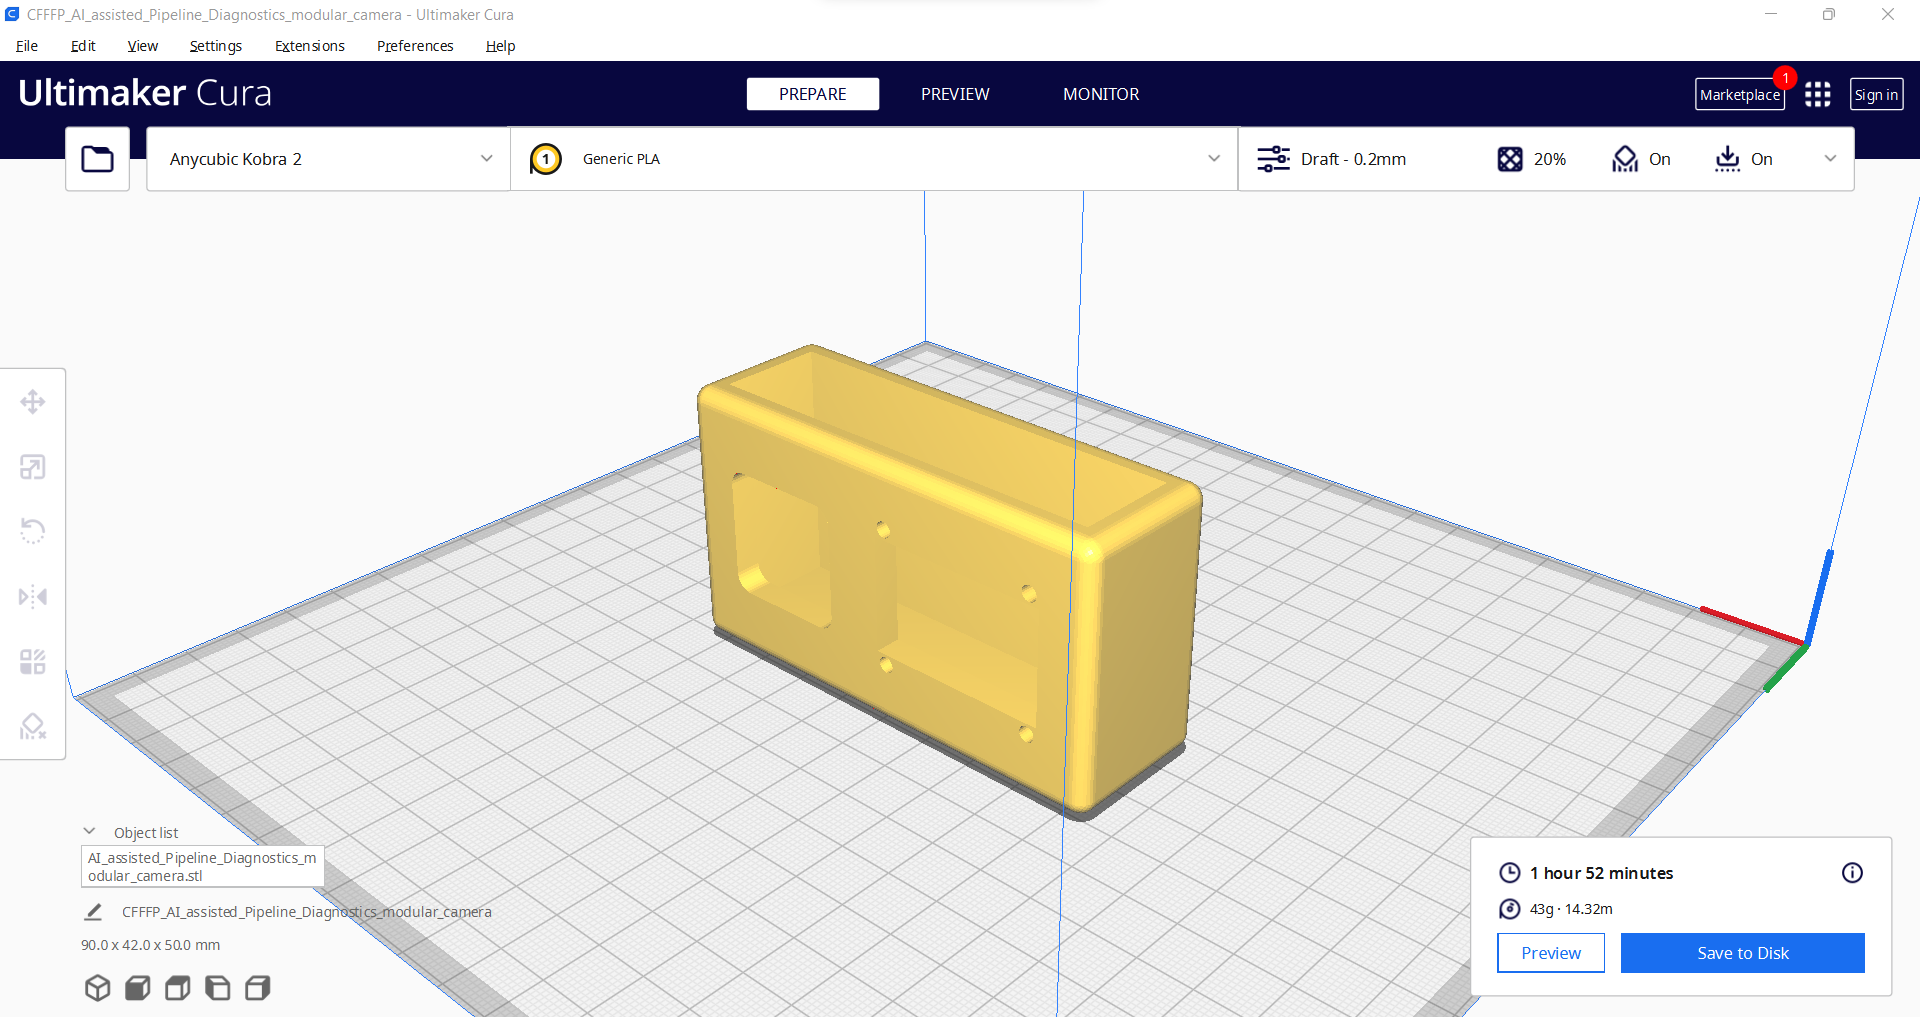Open the Preferences menu

(x=415, y=46)
